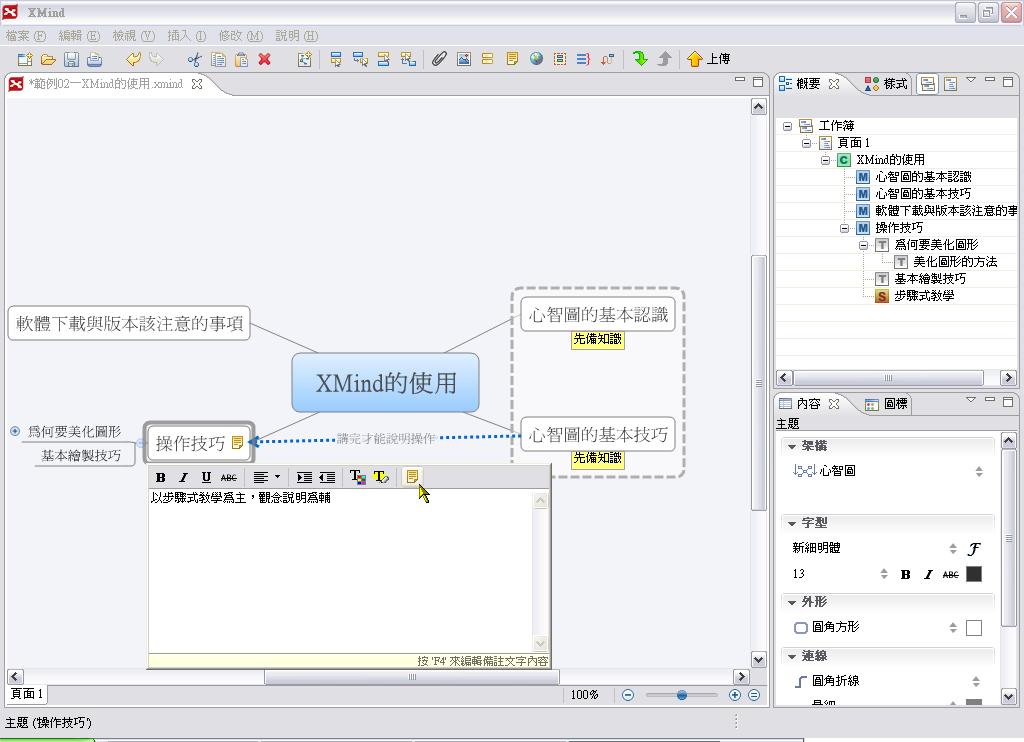Pick the black font color swatch
The width and height of the screenshot is (1024, 742).
click(x=974, y=573)
